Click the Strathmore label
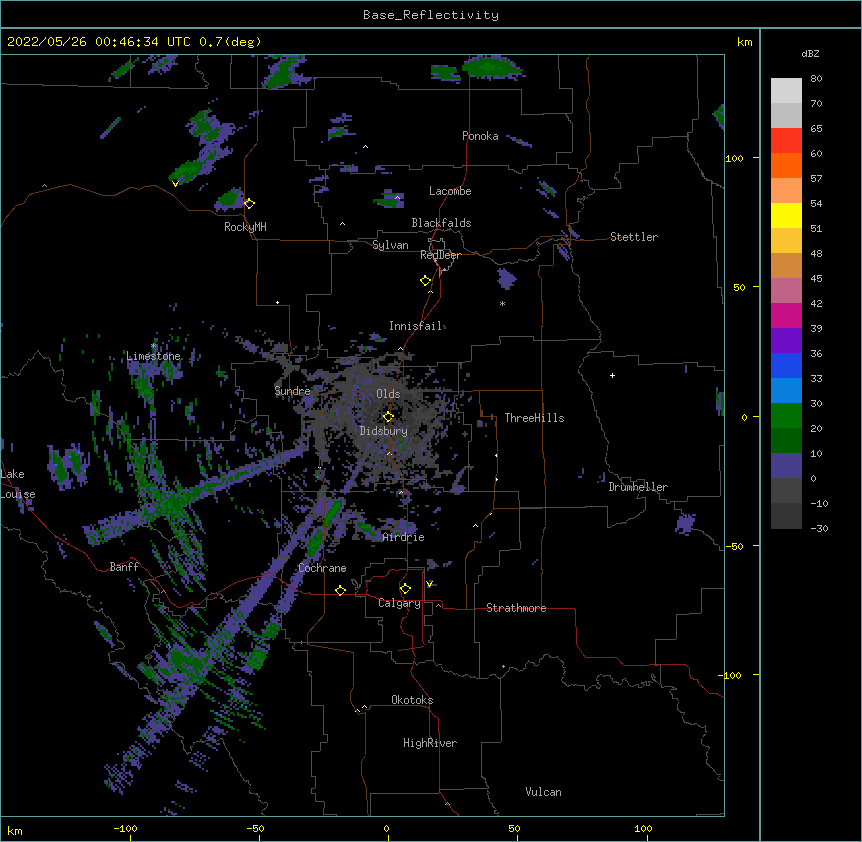 coord(516,608)
